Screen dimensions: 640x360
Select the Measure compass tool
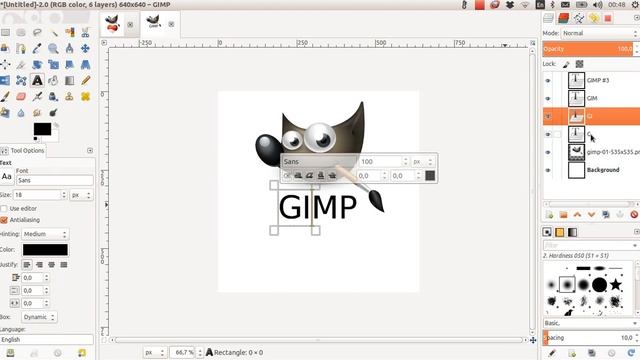coord(69,49)
